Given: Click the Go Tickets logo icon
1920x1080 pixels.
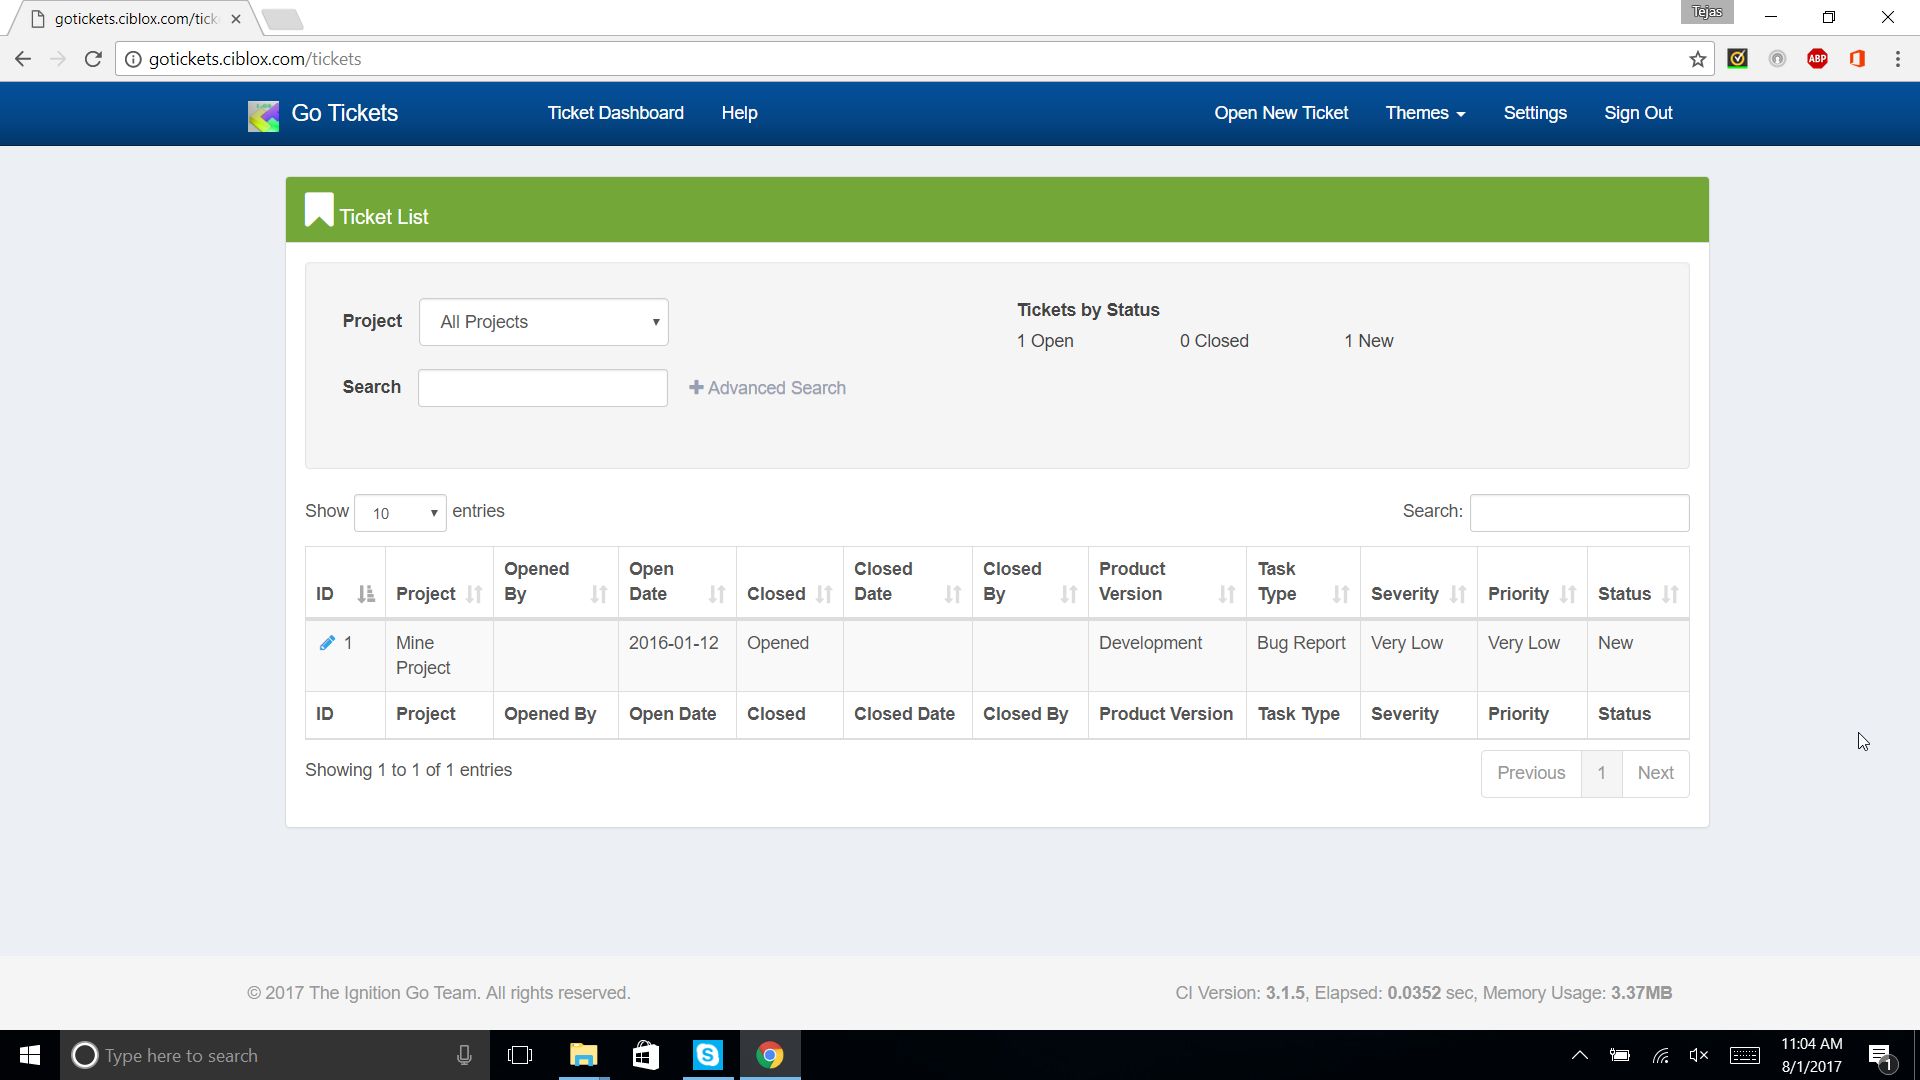Looking at the screenshot, I should point(263,115).
